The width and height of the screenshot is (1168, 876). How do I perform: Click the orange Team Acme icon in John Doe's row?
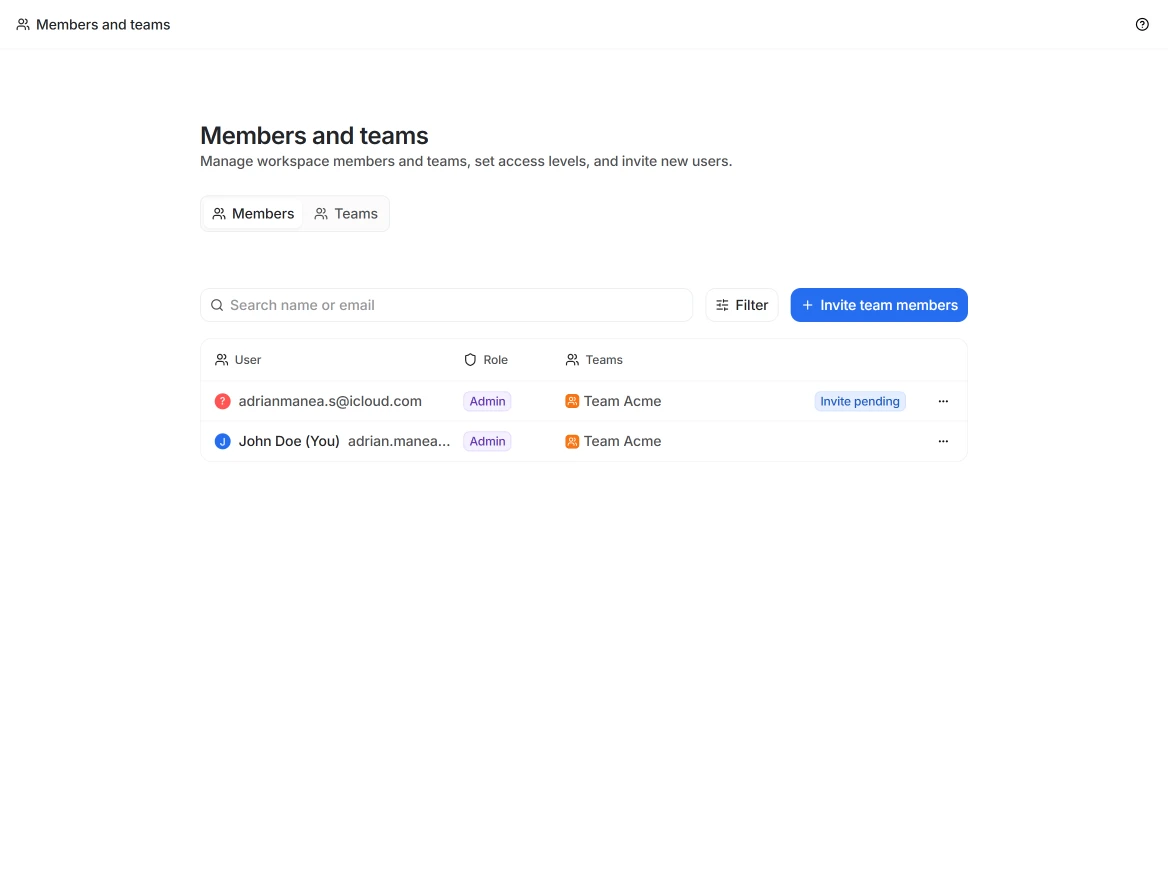coord(572,441)
